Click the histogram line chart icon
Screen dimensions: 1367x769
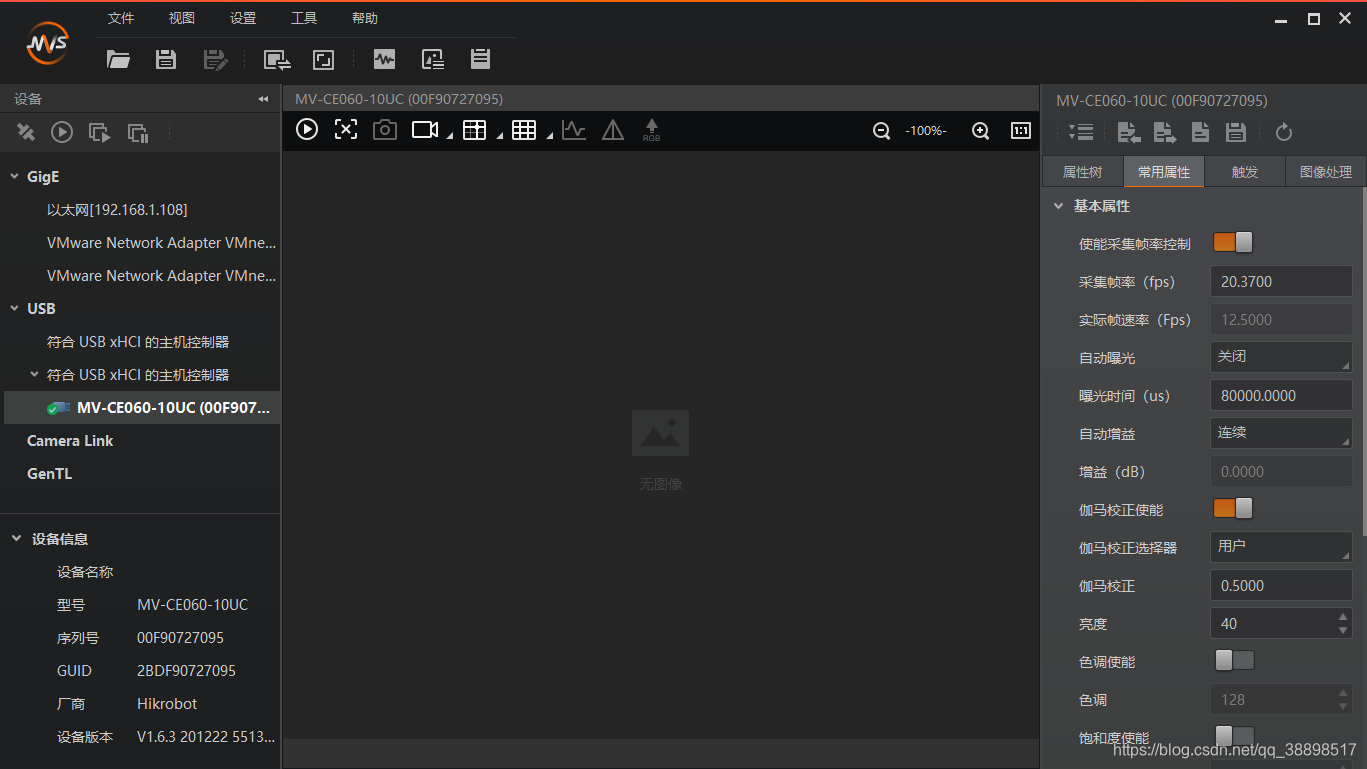tap(574, 130)
